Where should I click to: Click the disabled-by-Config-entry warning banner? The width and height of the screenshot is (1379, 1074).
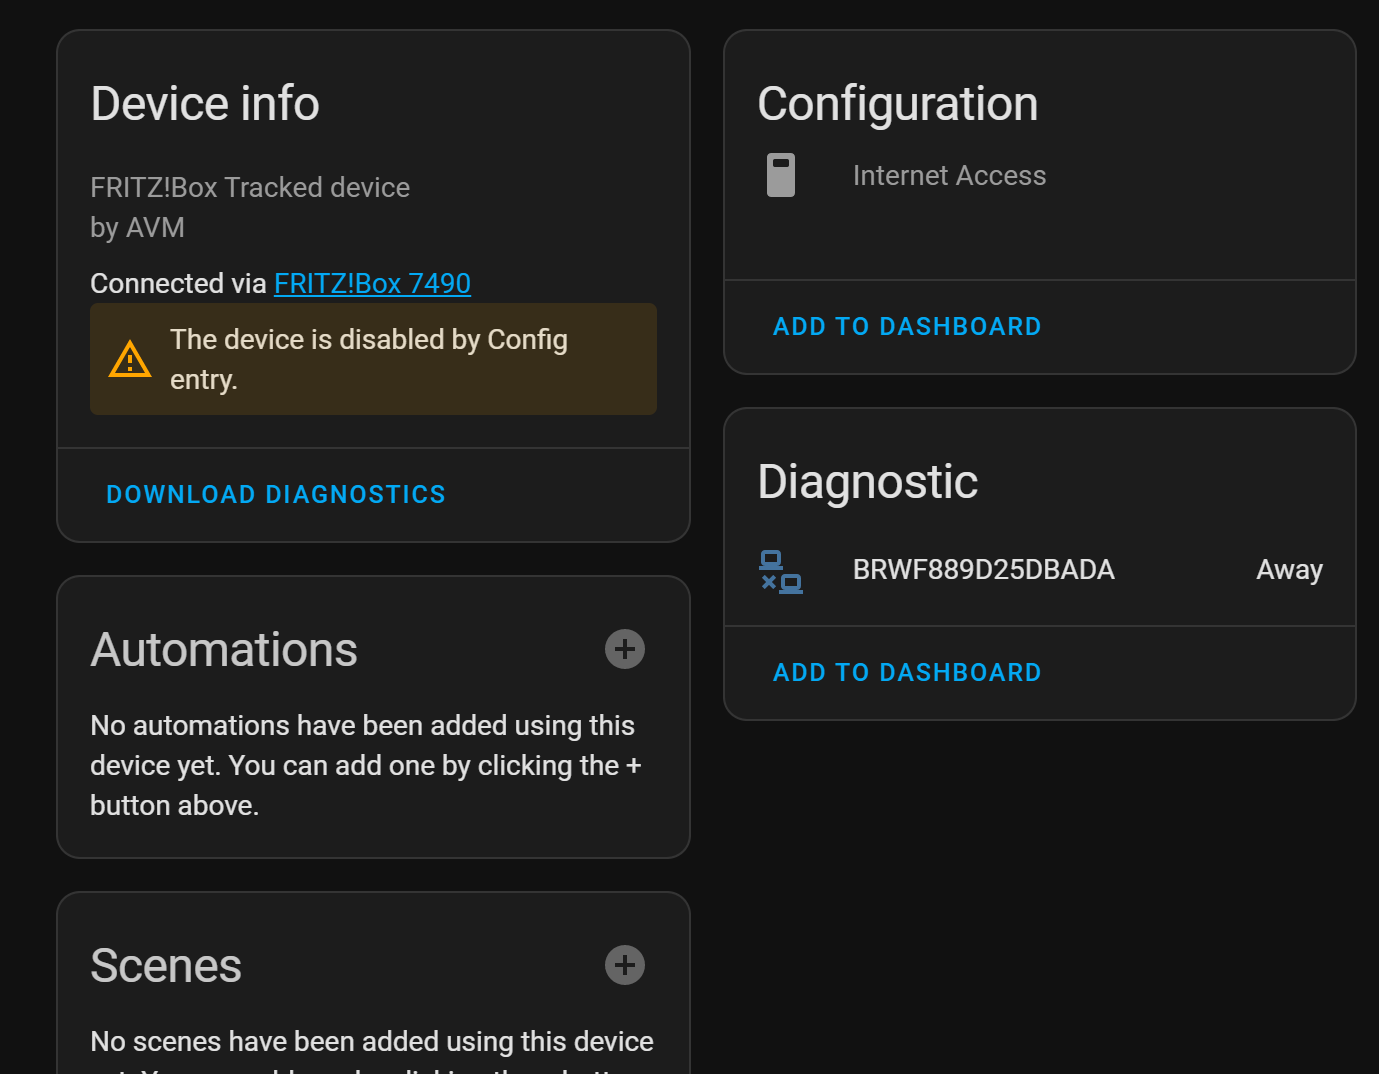coord(373,359)
